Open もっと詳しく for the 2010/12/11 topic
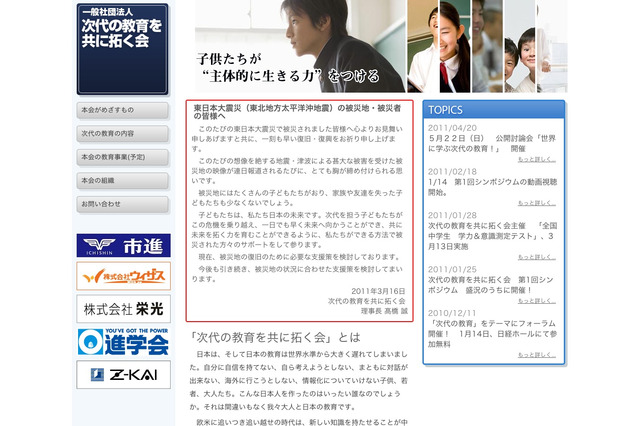The width and height of the screenshot is (640, 426). [537, 355]
